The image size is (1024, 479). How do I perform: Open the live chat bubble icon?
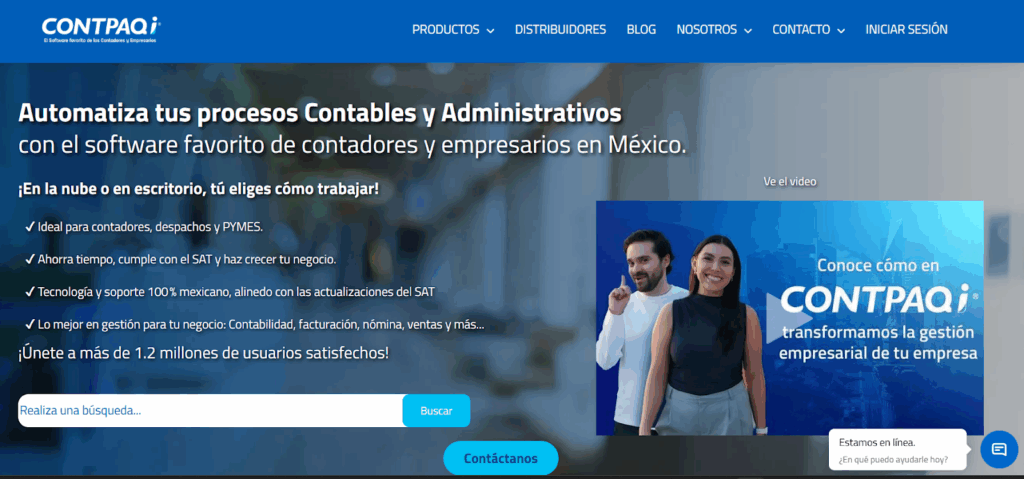(x=999, y=449)
